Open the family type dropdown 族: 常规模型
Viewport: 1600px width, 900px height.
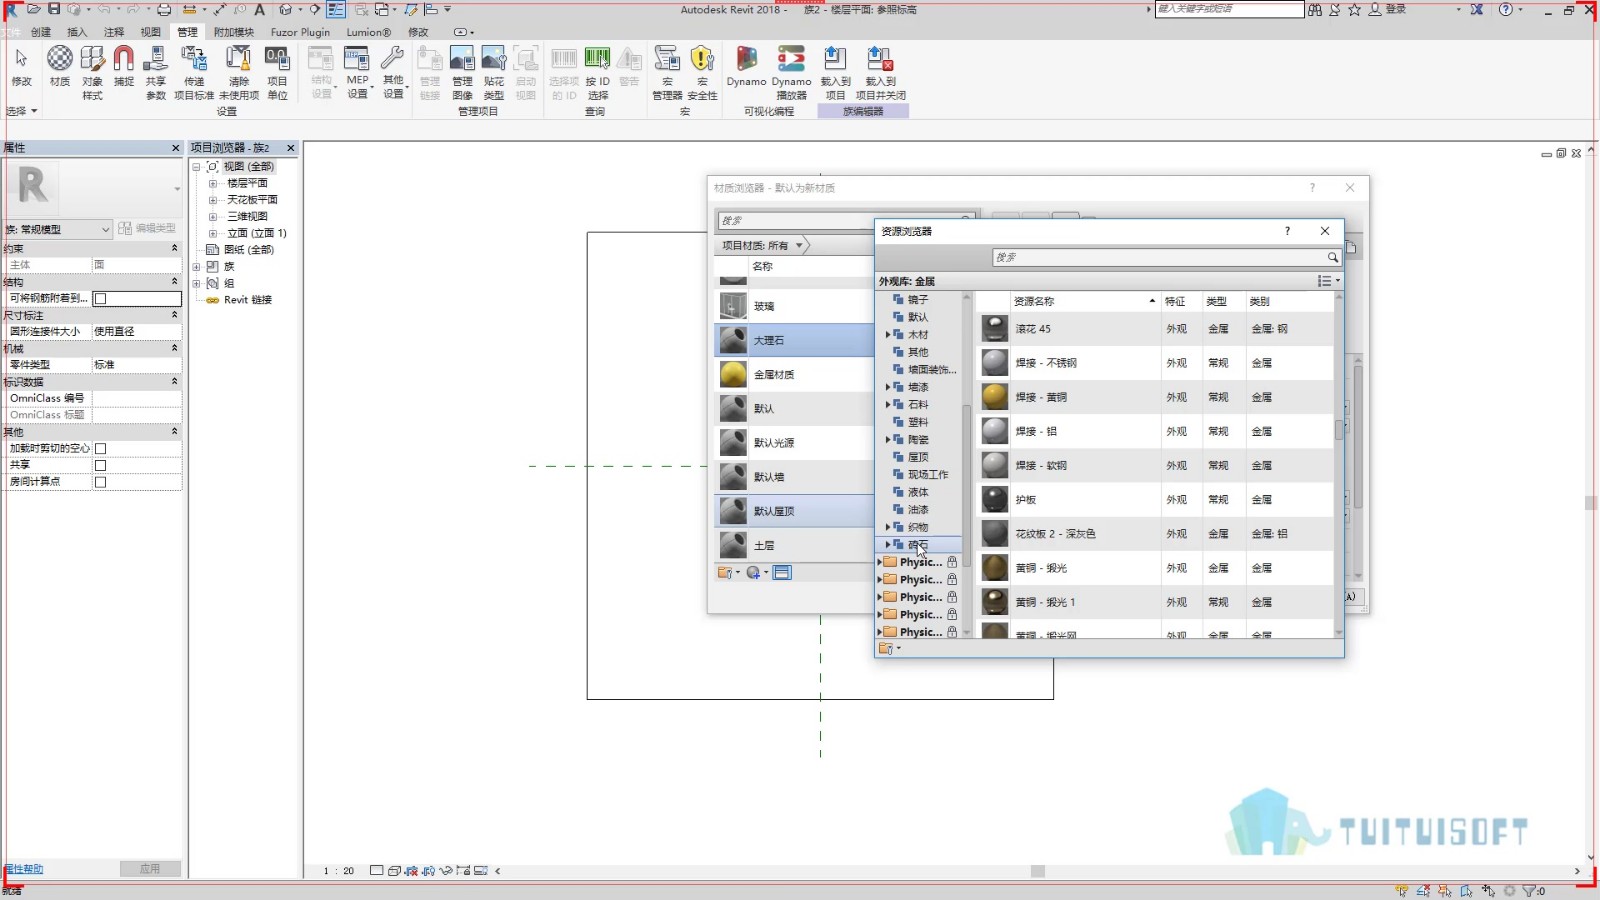pyautogui.click(x=57, y=229)
